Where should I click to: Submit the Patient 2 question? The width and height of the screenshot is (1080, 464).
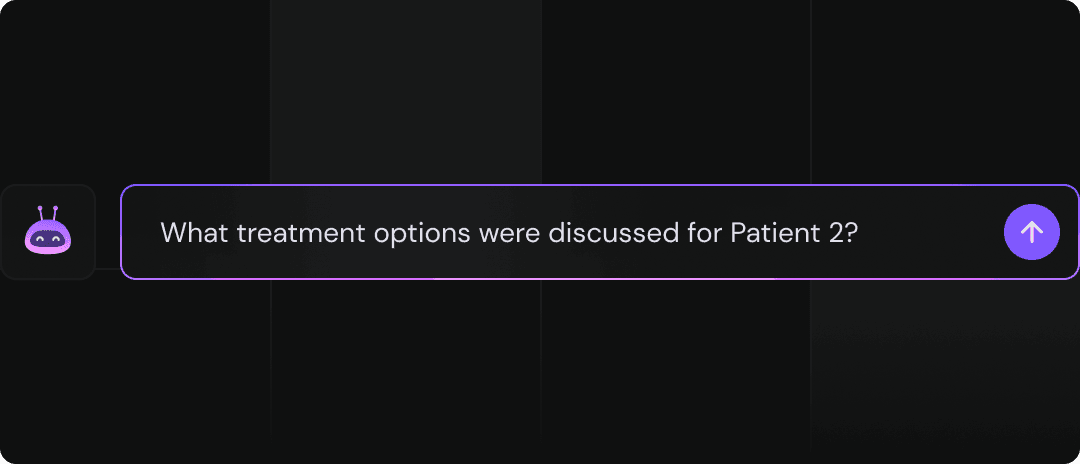pyautogui.click(x=1031, y=232)
